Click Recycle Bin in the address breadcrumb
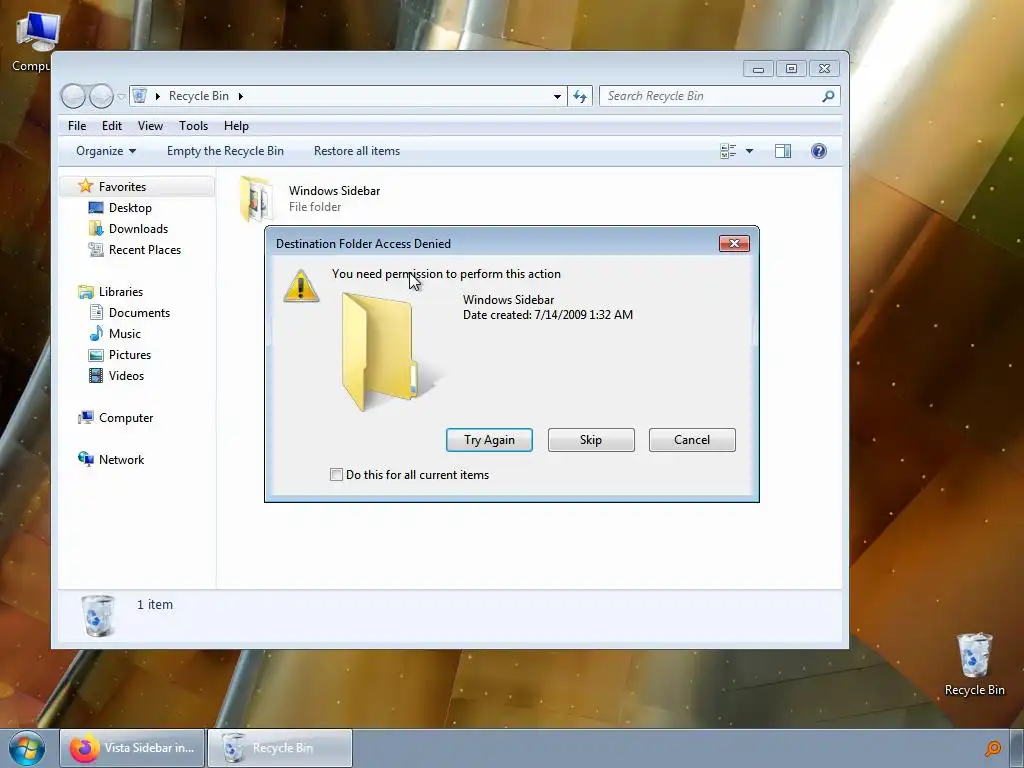1024x768 pixels. pyautogui.click(x=199, y=96)
